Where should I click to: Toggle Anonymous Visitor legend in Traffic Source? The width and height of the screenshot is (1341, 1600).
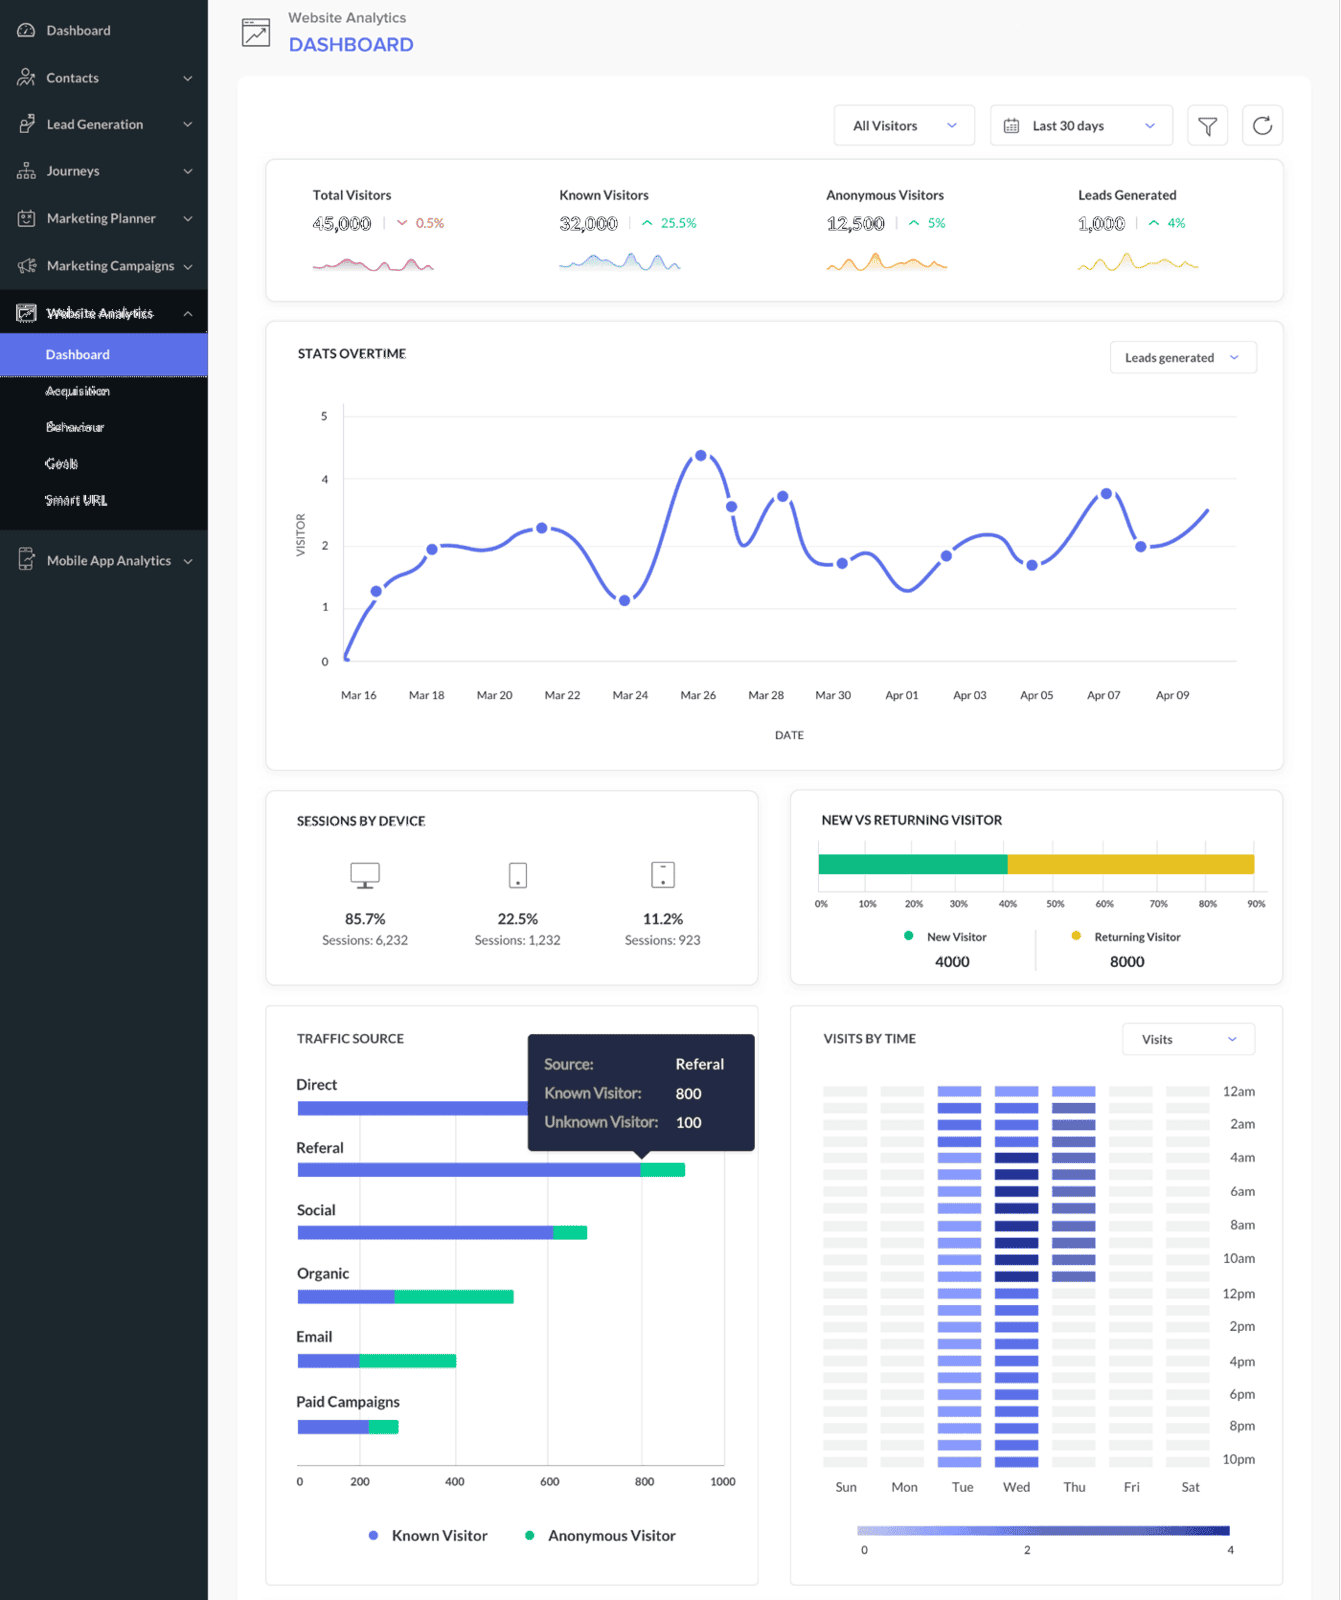(x=600, y=1536)
